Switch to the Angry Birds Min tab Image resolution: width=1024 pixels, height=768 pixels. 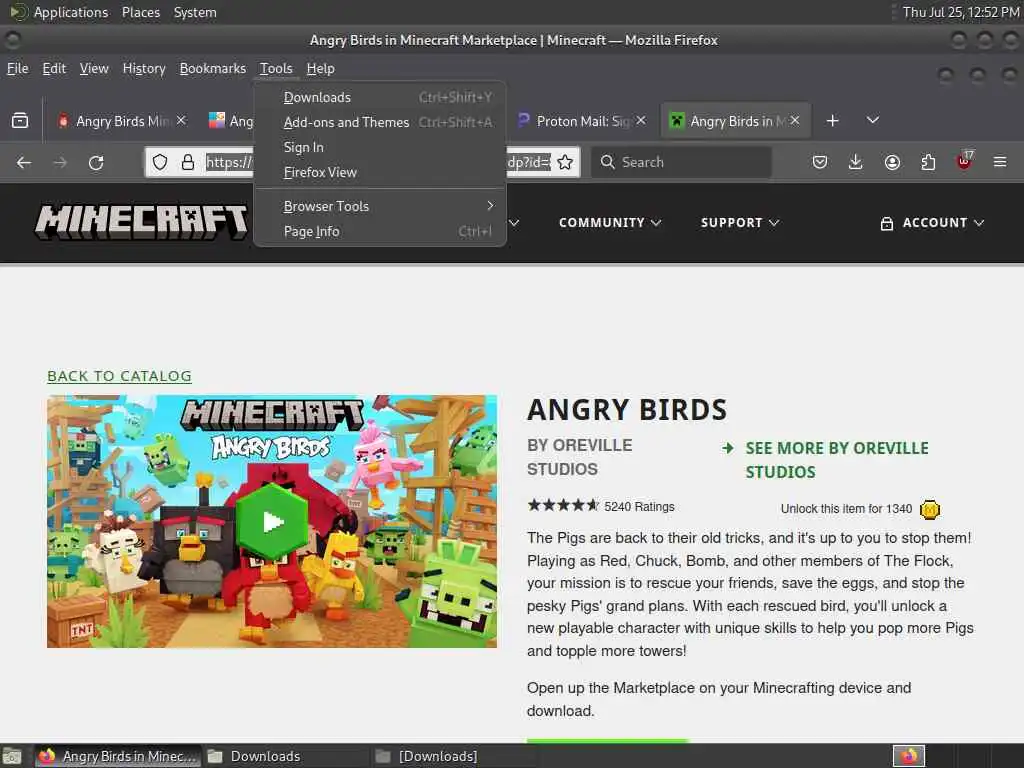point(123,121)
